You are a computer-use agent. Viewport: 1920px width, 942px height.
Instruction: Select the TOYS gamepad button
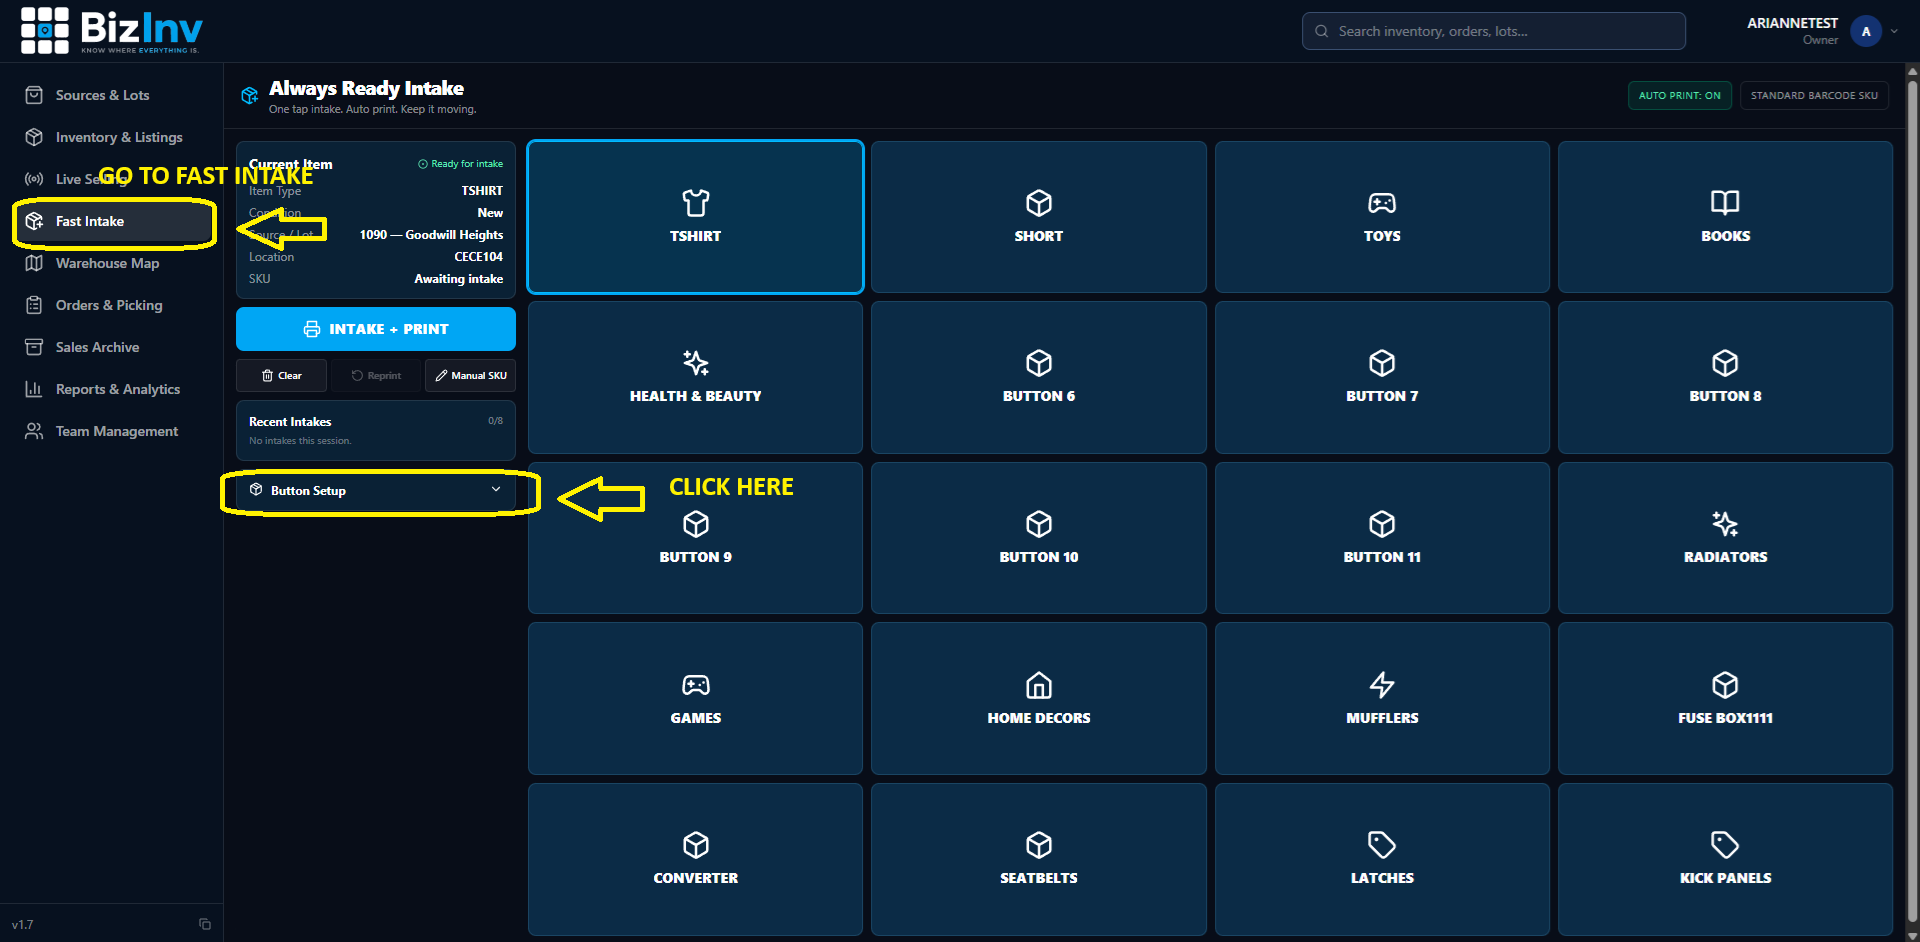[x=1382, y=217]
